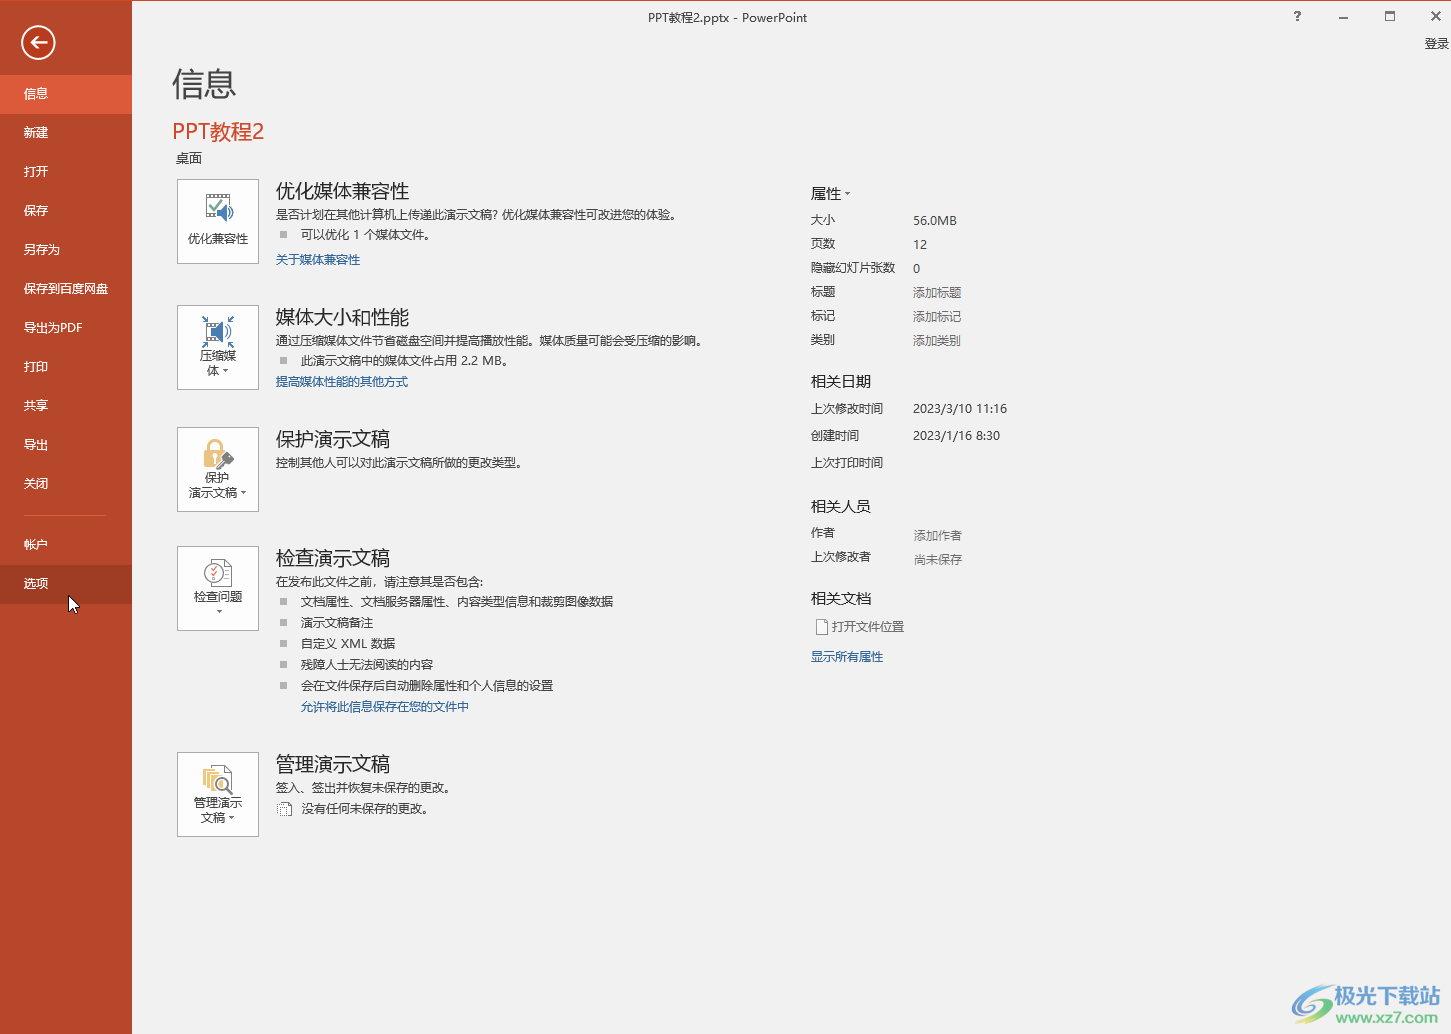Click the link 允许将此信息保存在您的文件中
Screen dimensions: 1451x1034
385,707
